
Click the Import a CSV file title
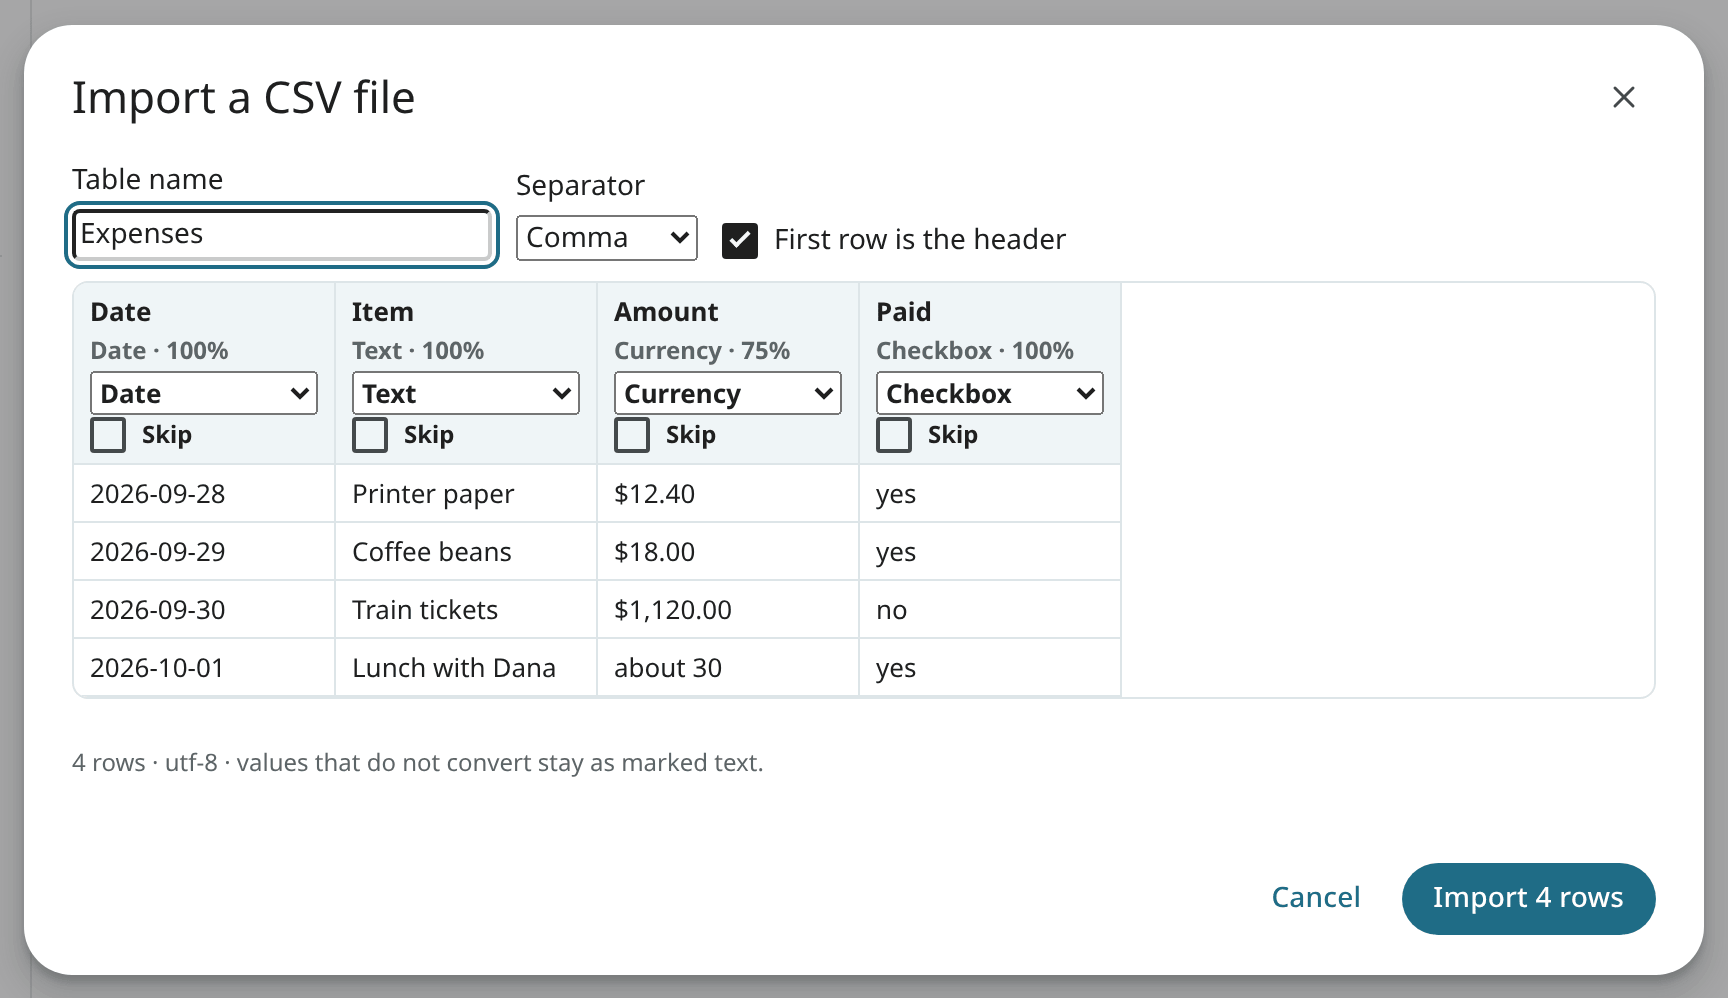tap(244, 98)
